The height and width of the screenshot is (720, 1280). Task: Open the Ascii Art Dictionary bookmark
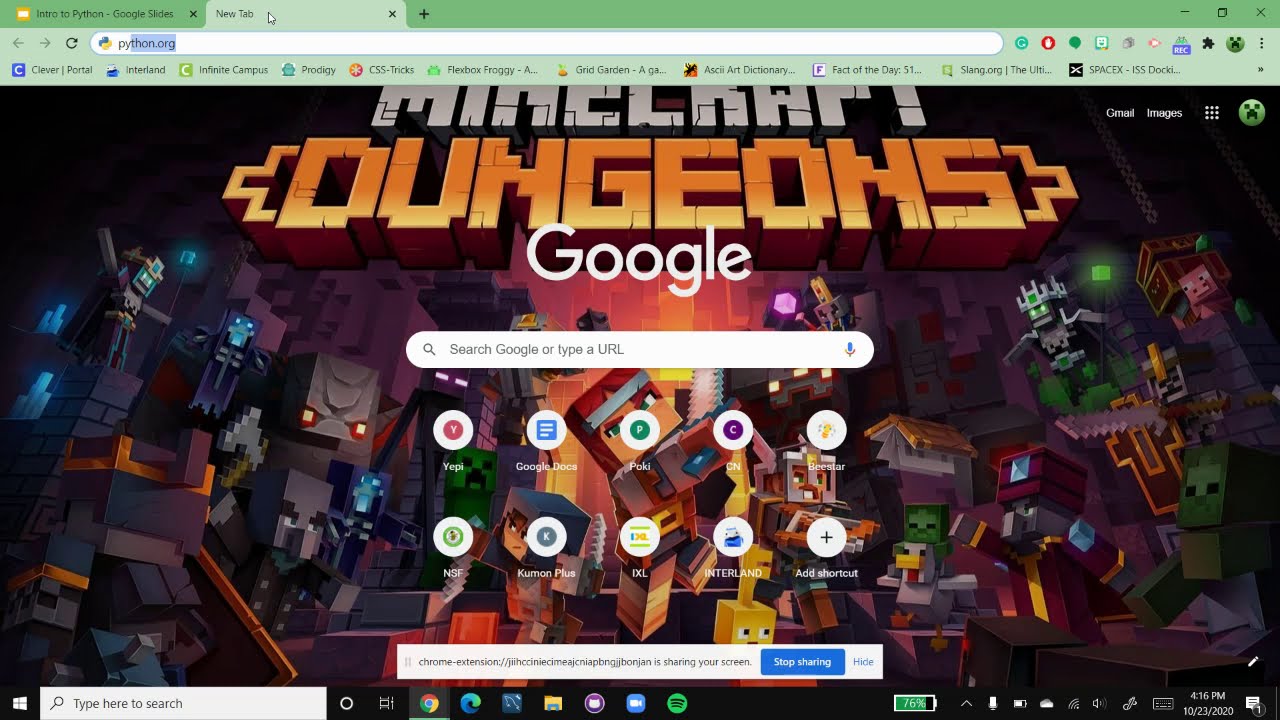tap(739, 70)
